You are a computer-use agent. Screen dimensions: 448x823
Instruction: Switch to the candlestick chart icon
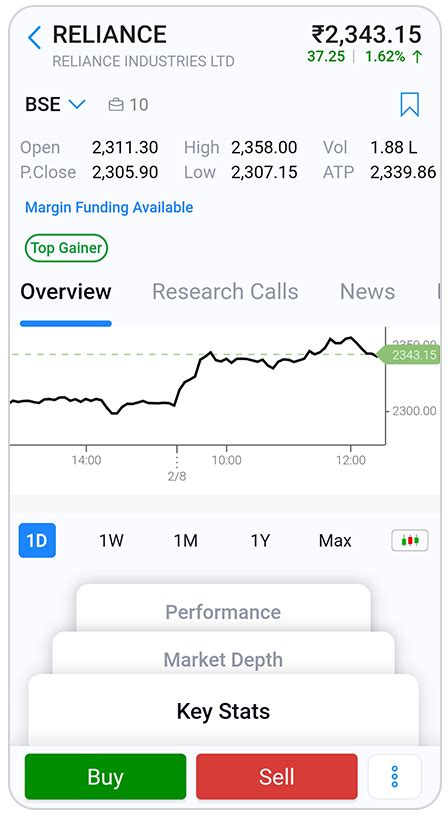click(410, 540)
